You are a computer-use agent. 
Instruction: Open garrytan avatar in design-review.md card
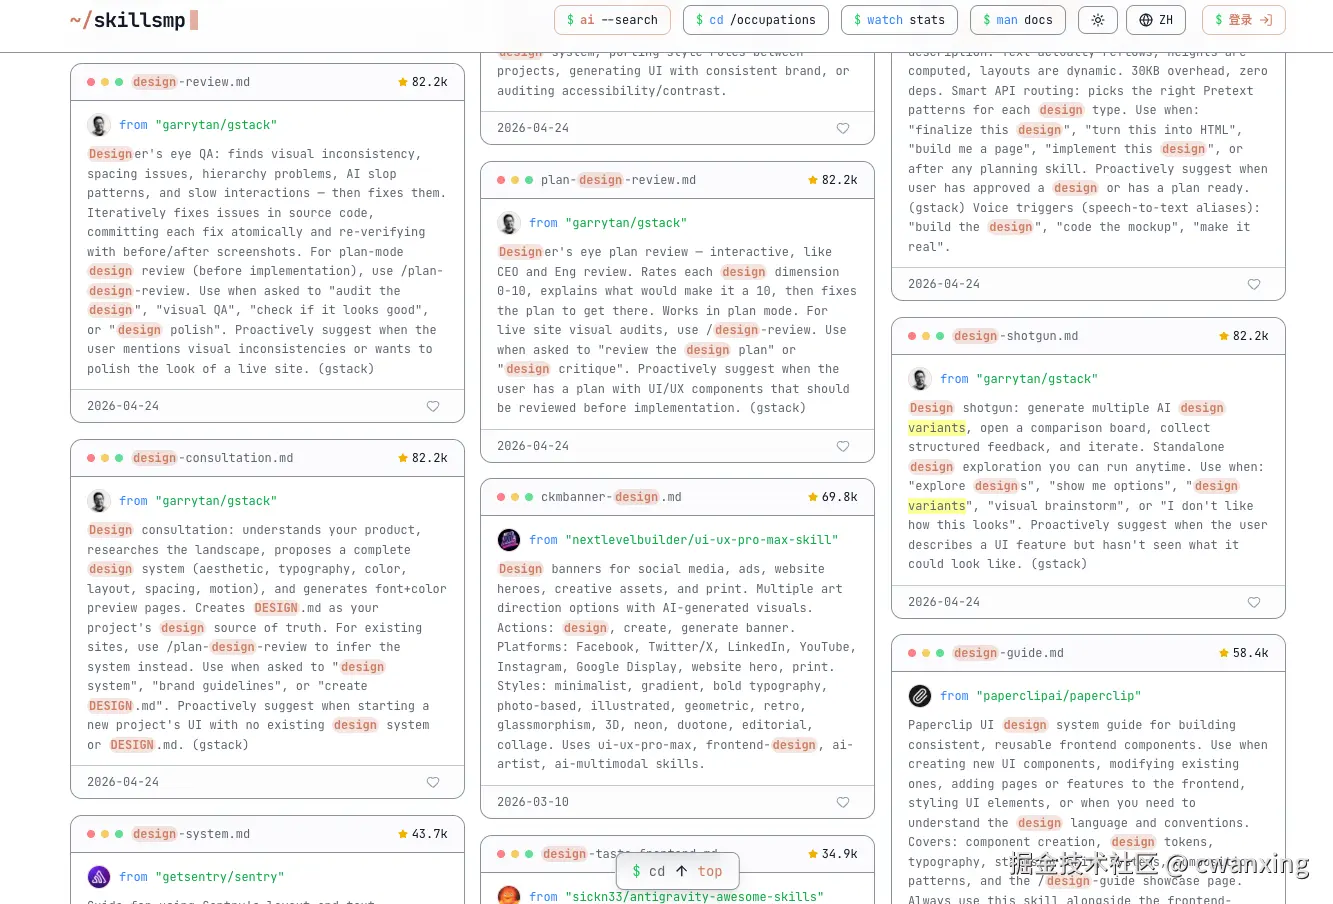pos(98,125)
